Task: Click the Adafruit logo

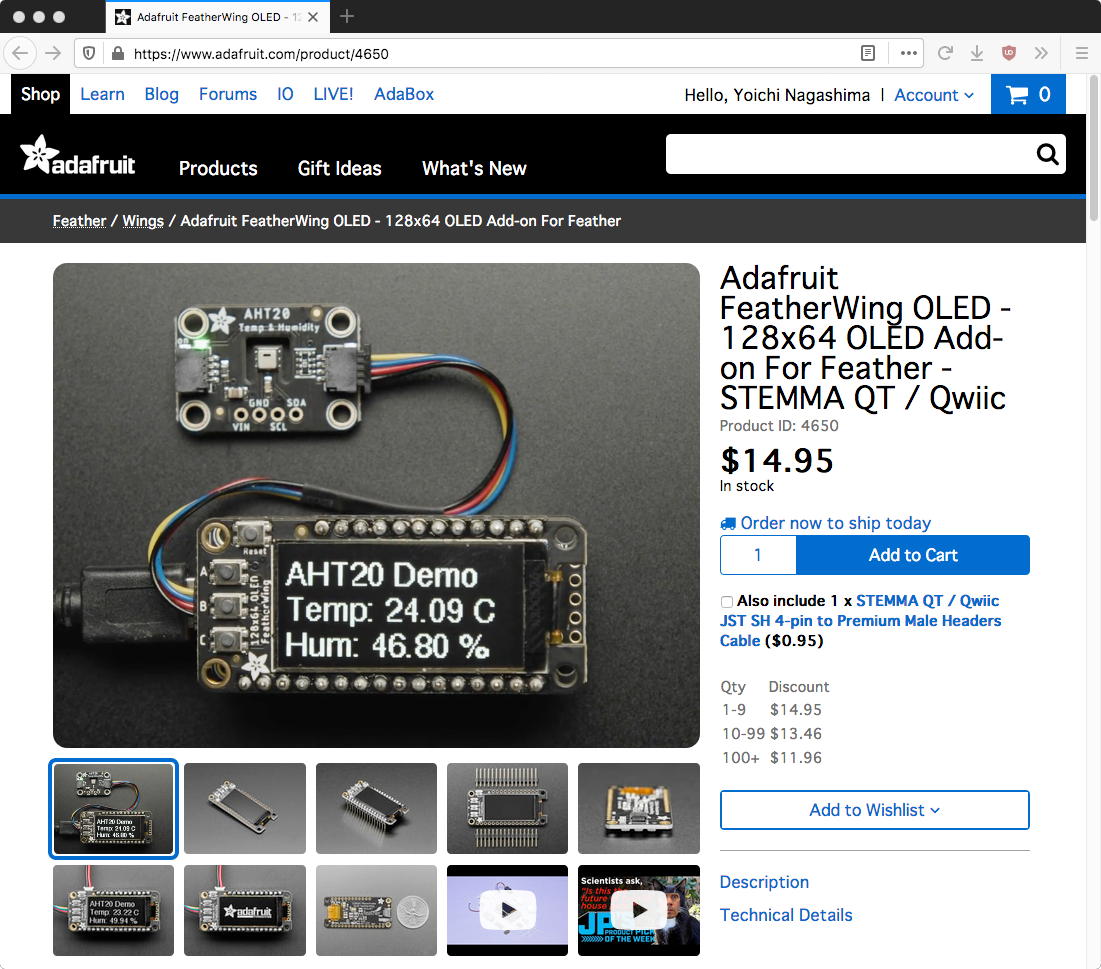Action: pyautogui.click(x=77, y=155)
